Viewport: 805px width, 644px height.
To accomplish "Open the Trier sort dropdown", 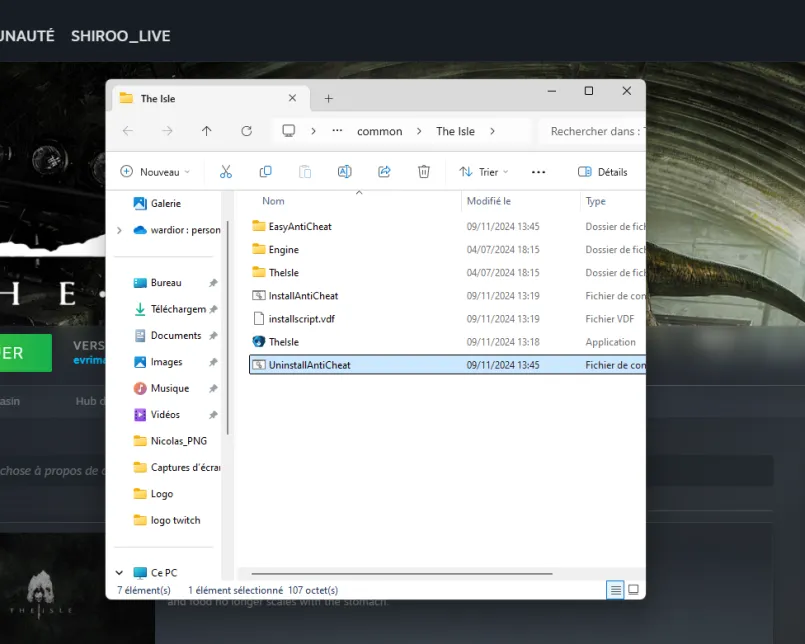I will point(484,172).
